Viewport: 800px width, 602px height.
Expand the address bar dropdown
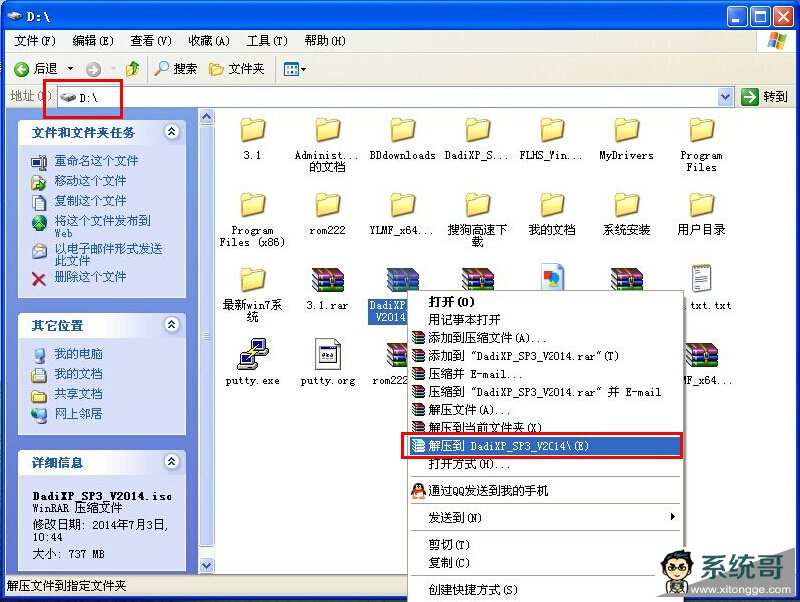point(725,96)
